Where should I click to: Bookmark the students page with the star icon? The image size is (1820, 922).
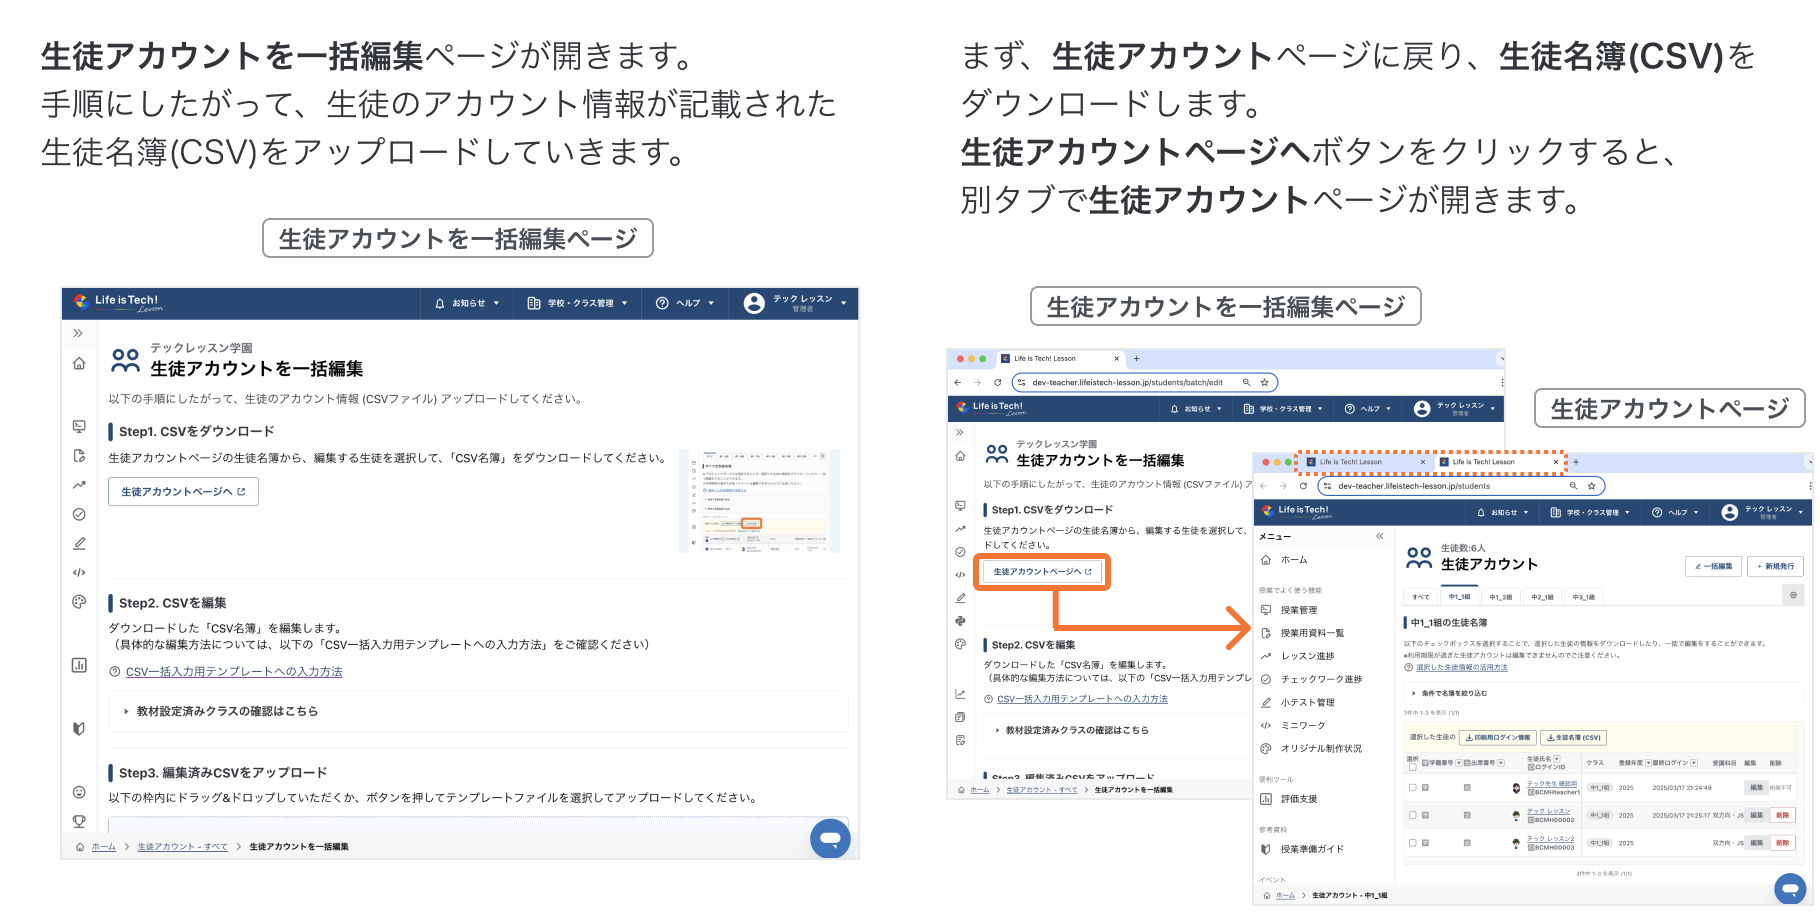(1591, 486)
